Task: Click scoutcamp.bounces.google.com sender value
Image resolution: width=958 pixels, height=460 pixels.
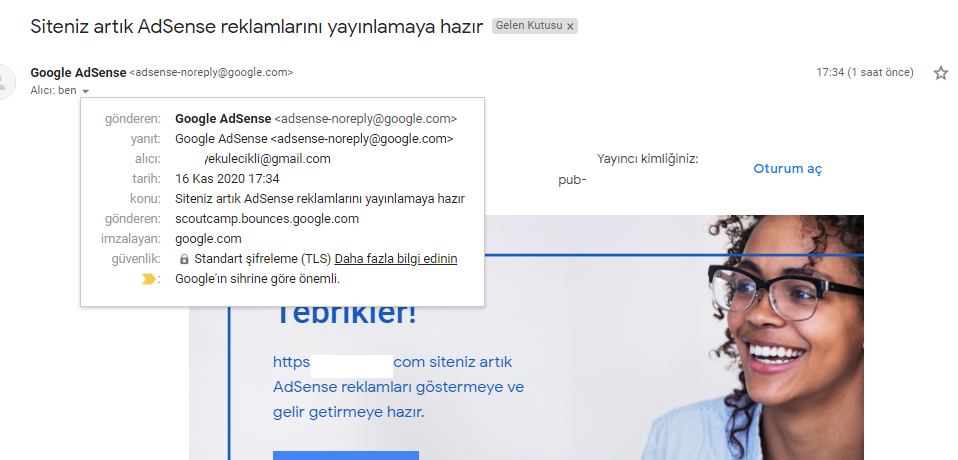Action: pos(267,219)
